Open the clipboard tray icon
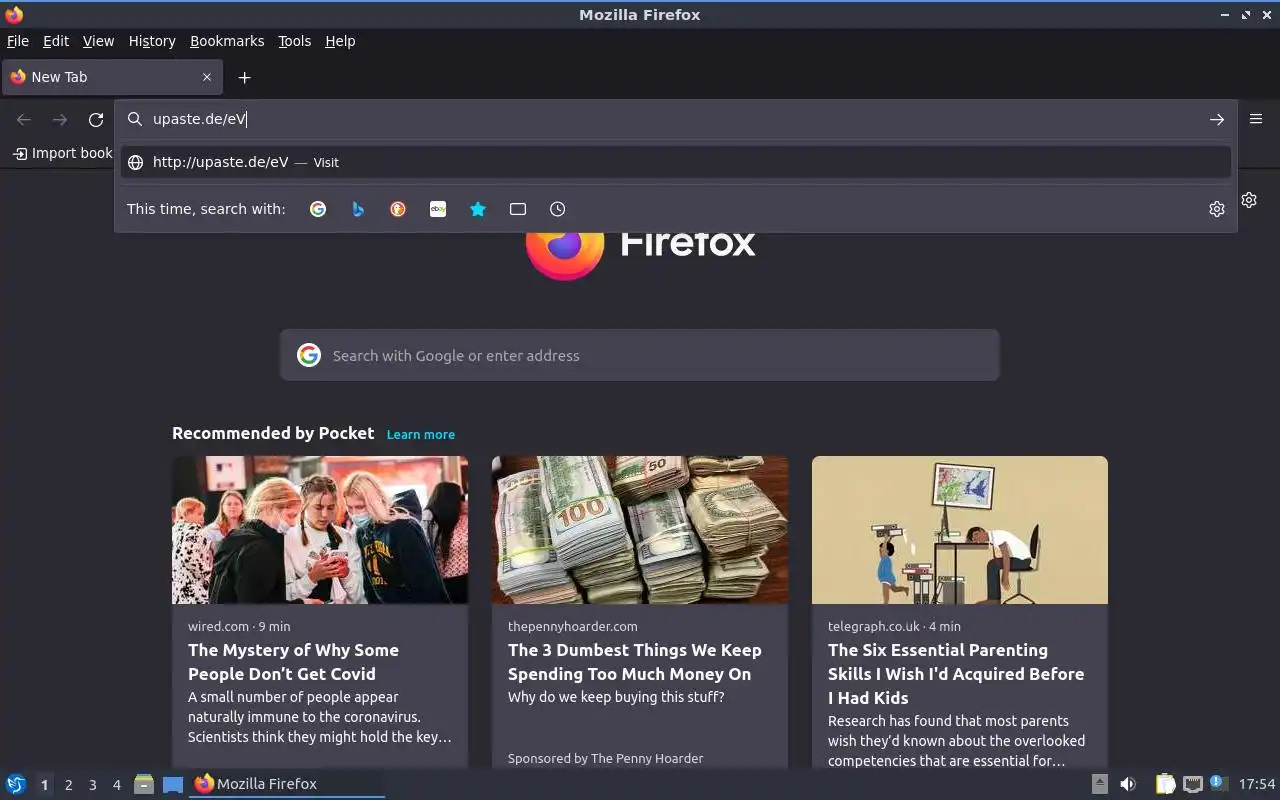 click(x=1165, y=784)
